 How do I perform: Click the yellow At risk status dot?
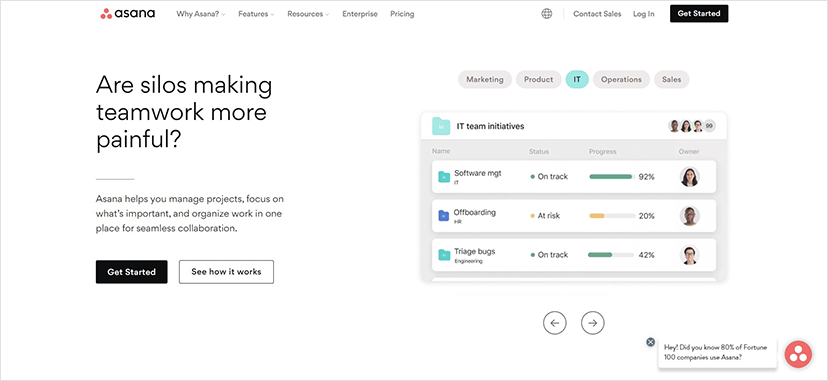pyautogui.click(x=532, y=216)
